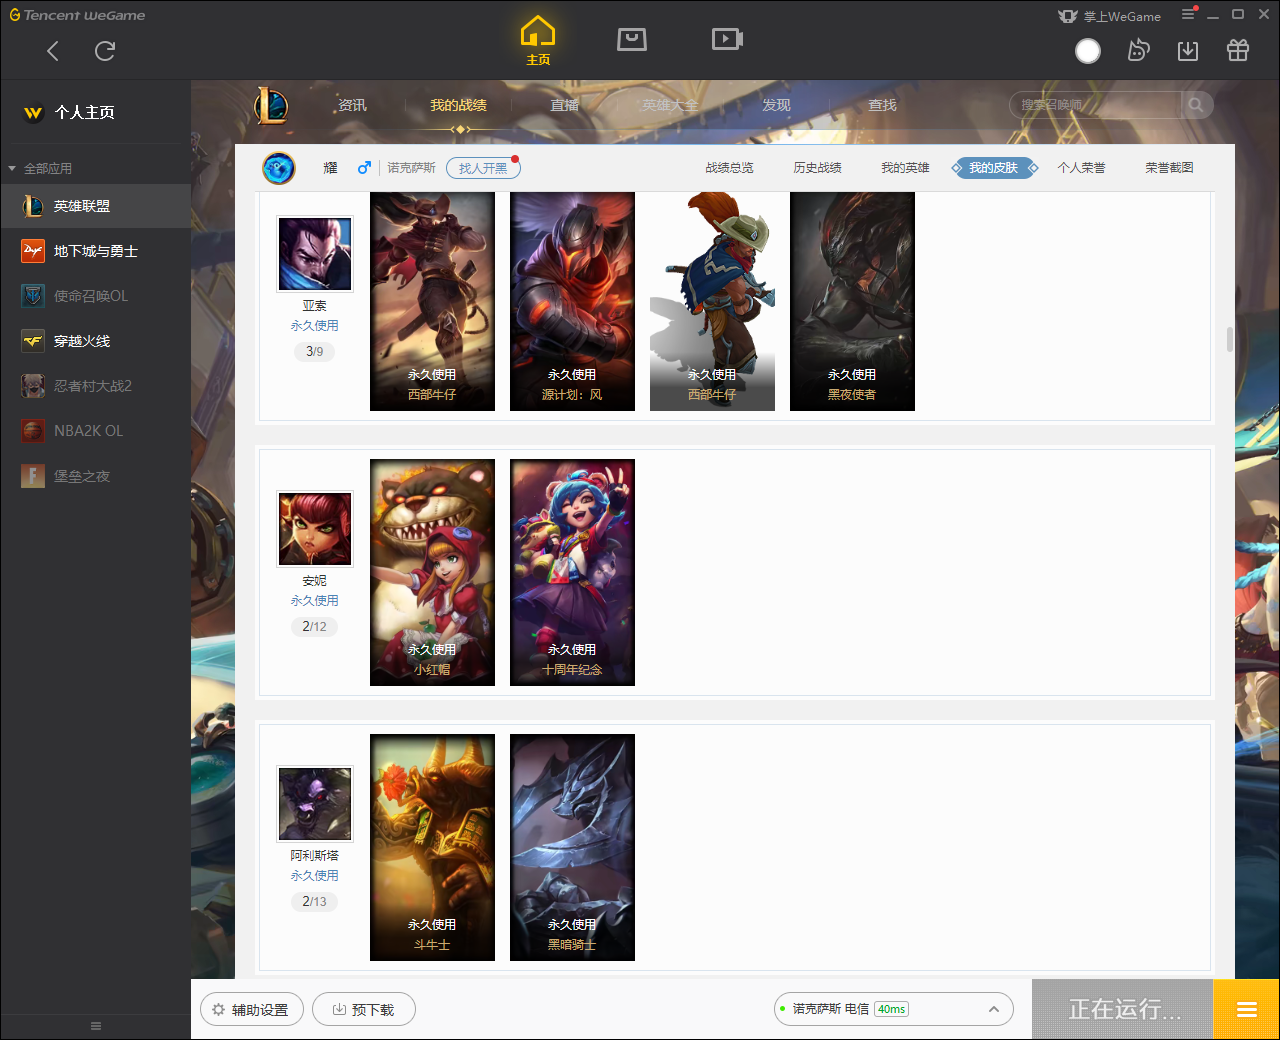Open 掌上WeGame mobile link
The height and width of the screenshot is (1040, 1280).
pyautogui.click(x=1110, y=16)
